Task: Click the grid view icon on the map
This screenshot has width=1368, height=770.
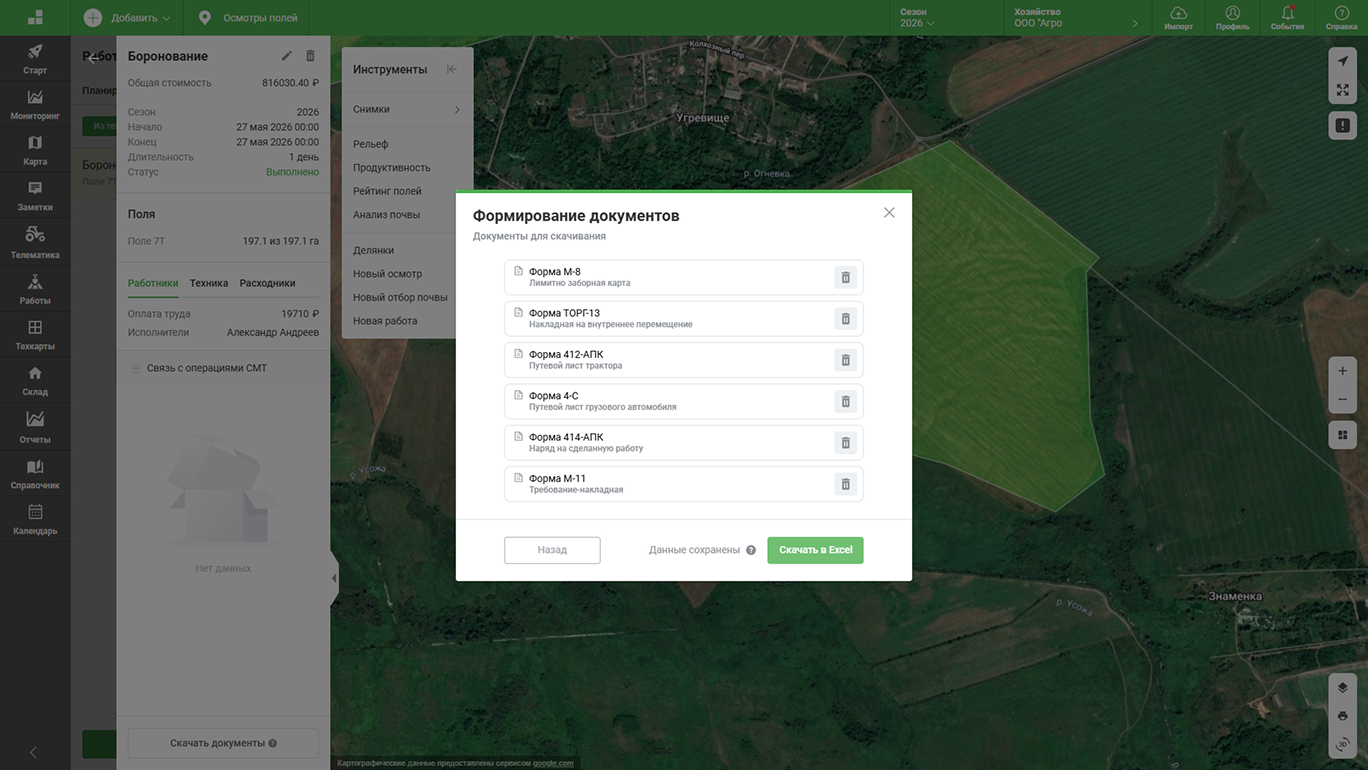Action: (x=1342, y=435)
